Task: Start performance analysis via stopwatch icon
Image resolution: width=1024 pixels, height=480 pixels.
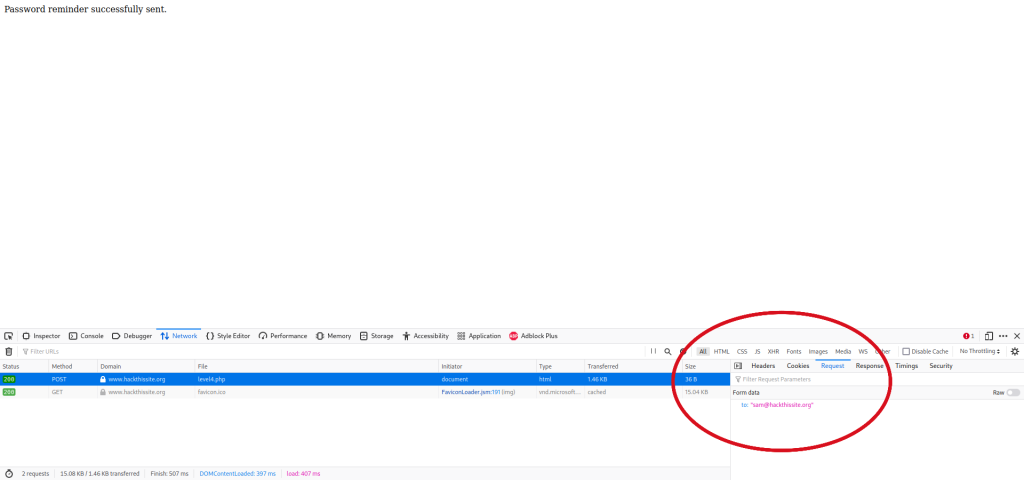Action: [x=9, y=473]
